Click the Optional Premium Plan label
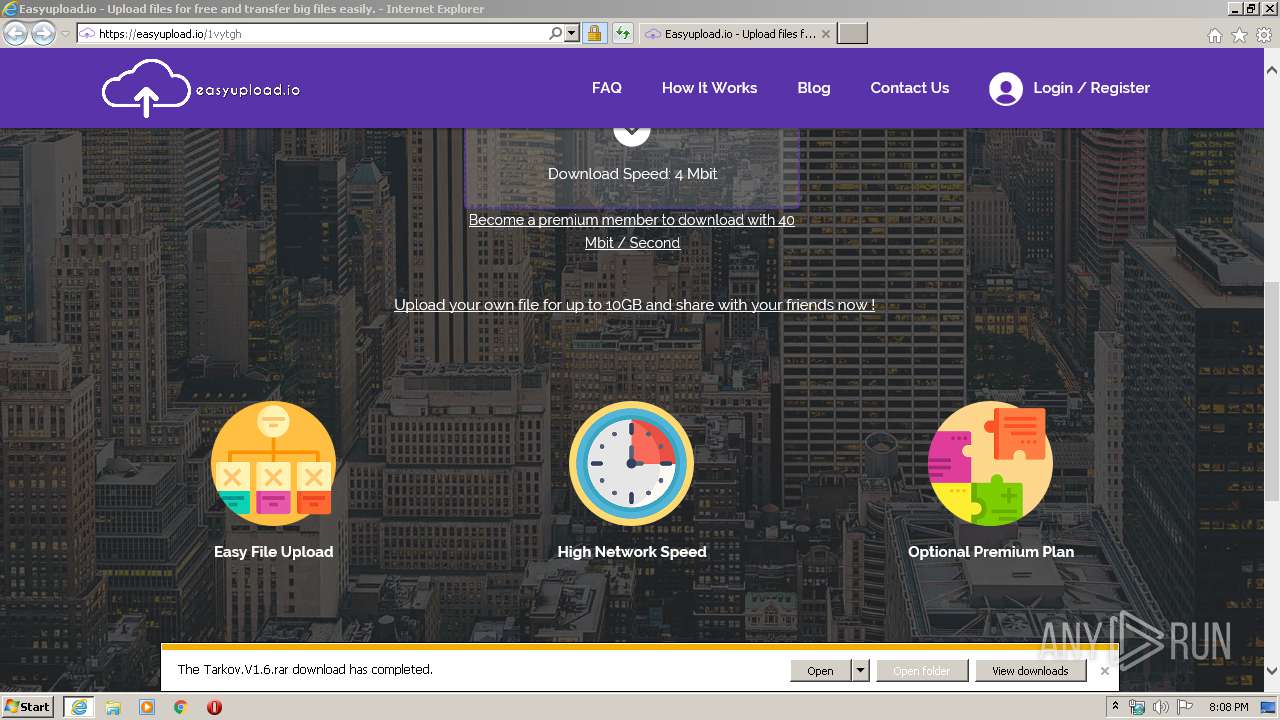Viewport: 1280px width, 720px height. pyautogui.click(x=991, y=551)
